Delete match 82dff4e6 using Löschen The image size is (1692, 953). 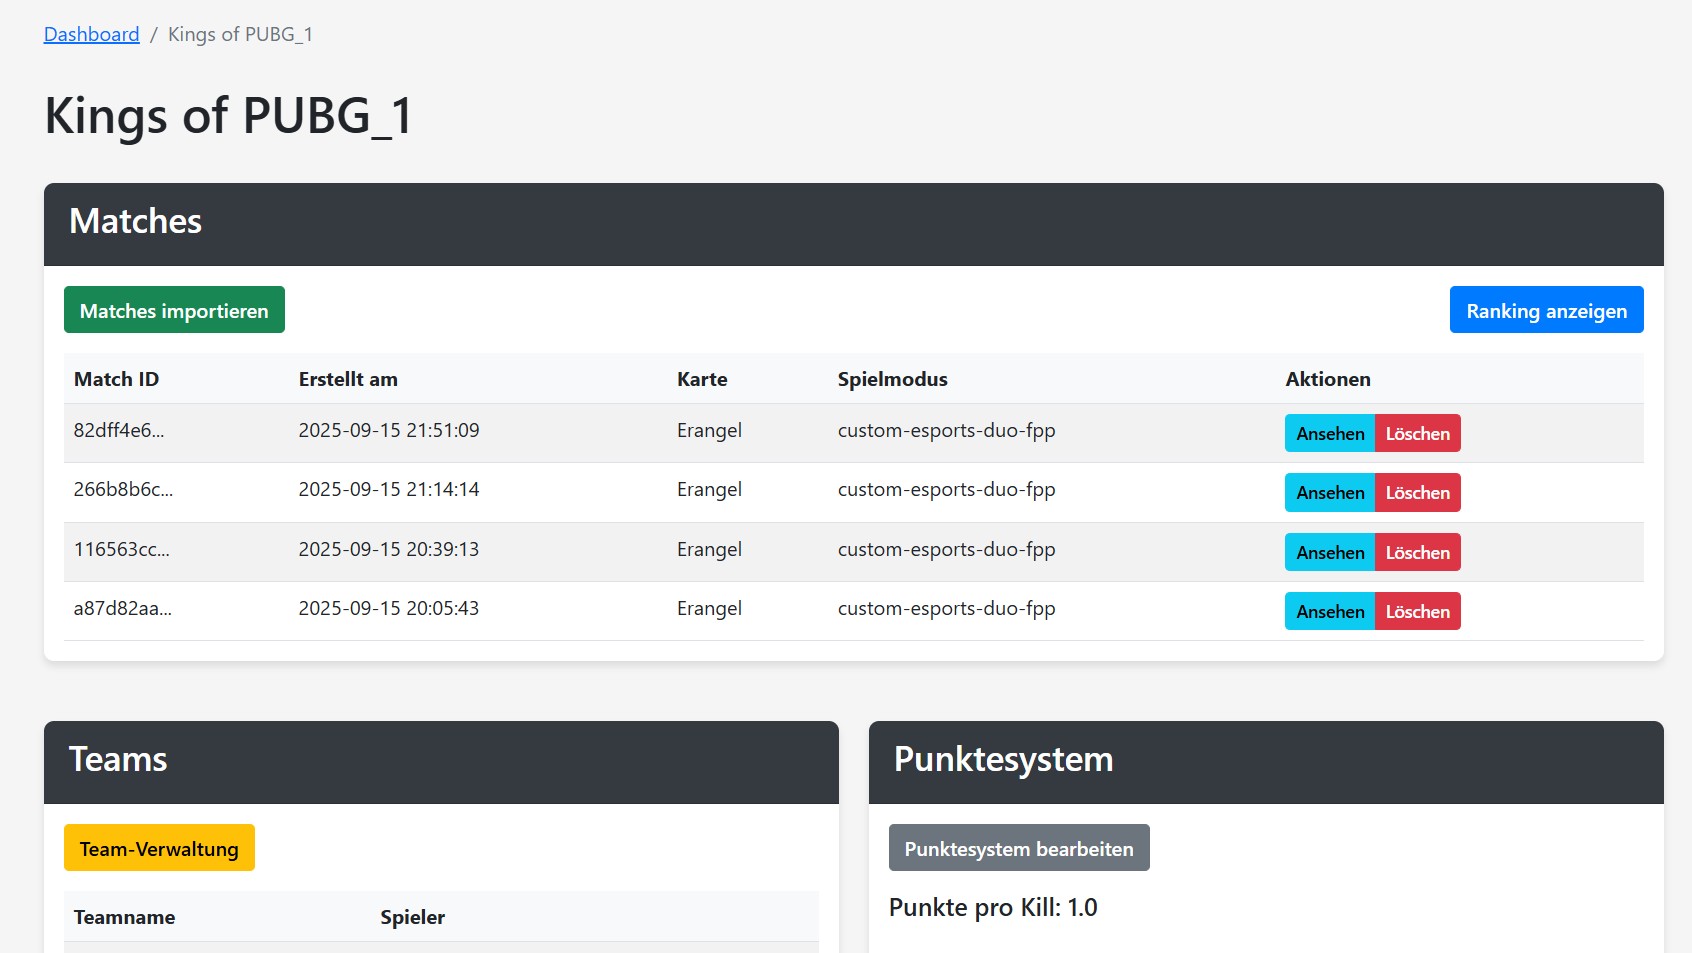point(1417,433)
